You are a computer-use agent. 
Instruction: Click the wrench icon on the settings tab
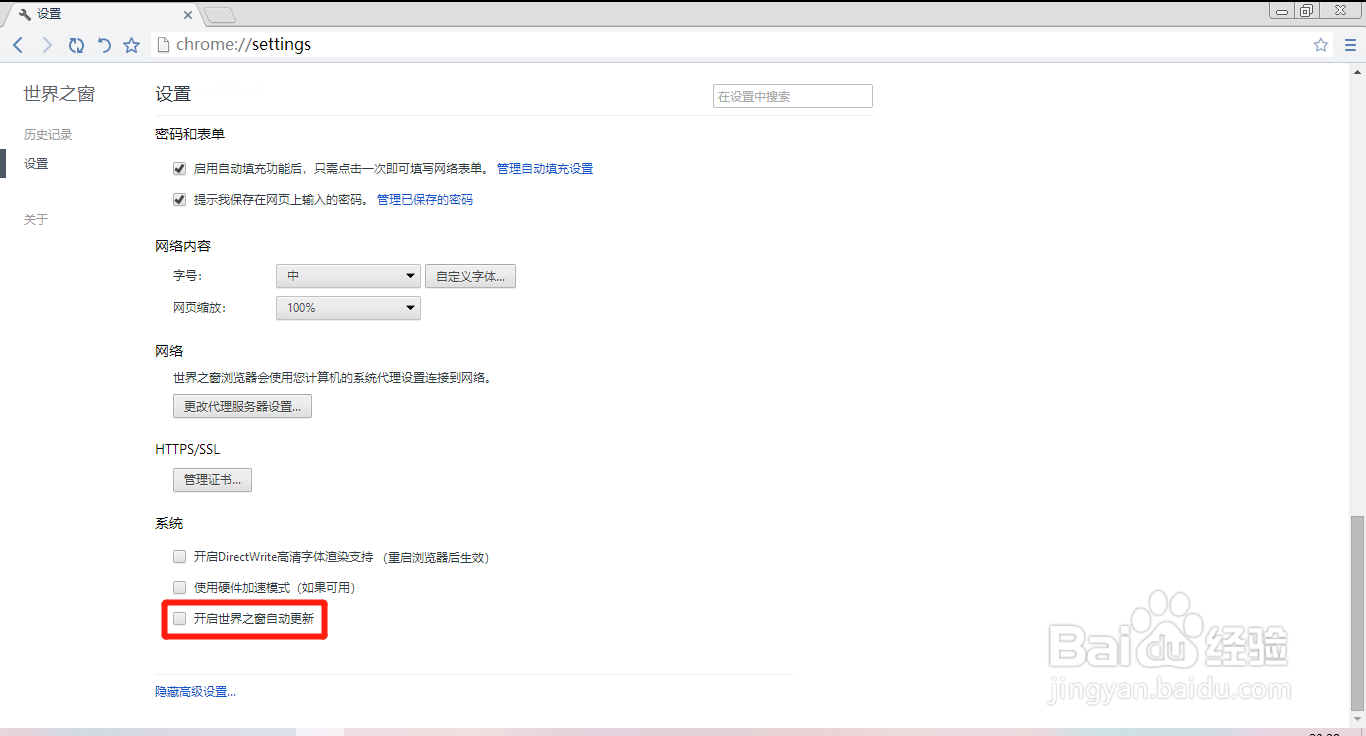(25, 14)
